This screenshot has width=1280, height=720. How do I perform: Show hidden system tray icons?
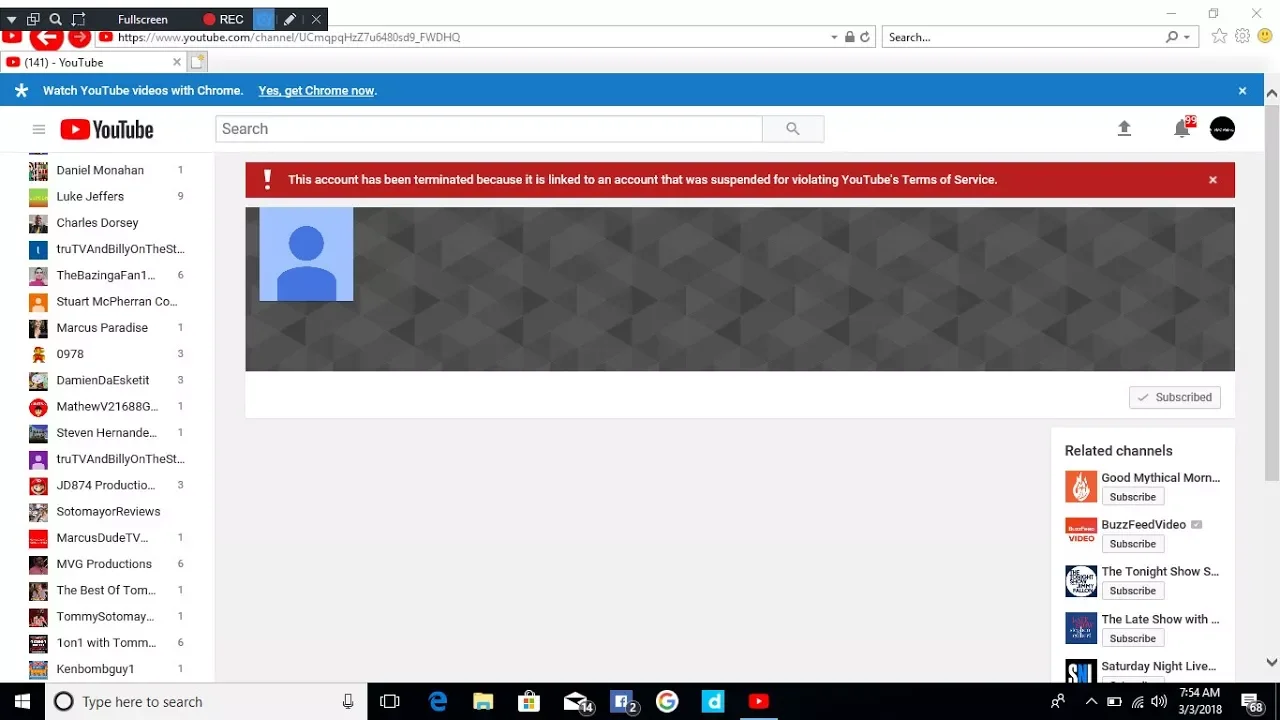tap(1091, 701)
